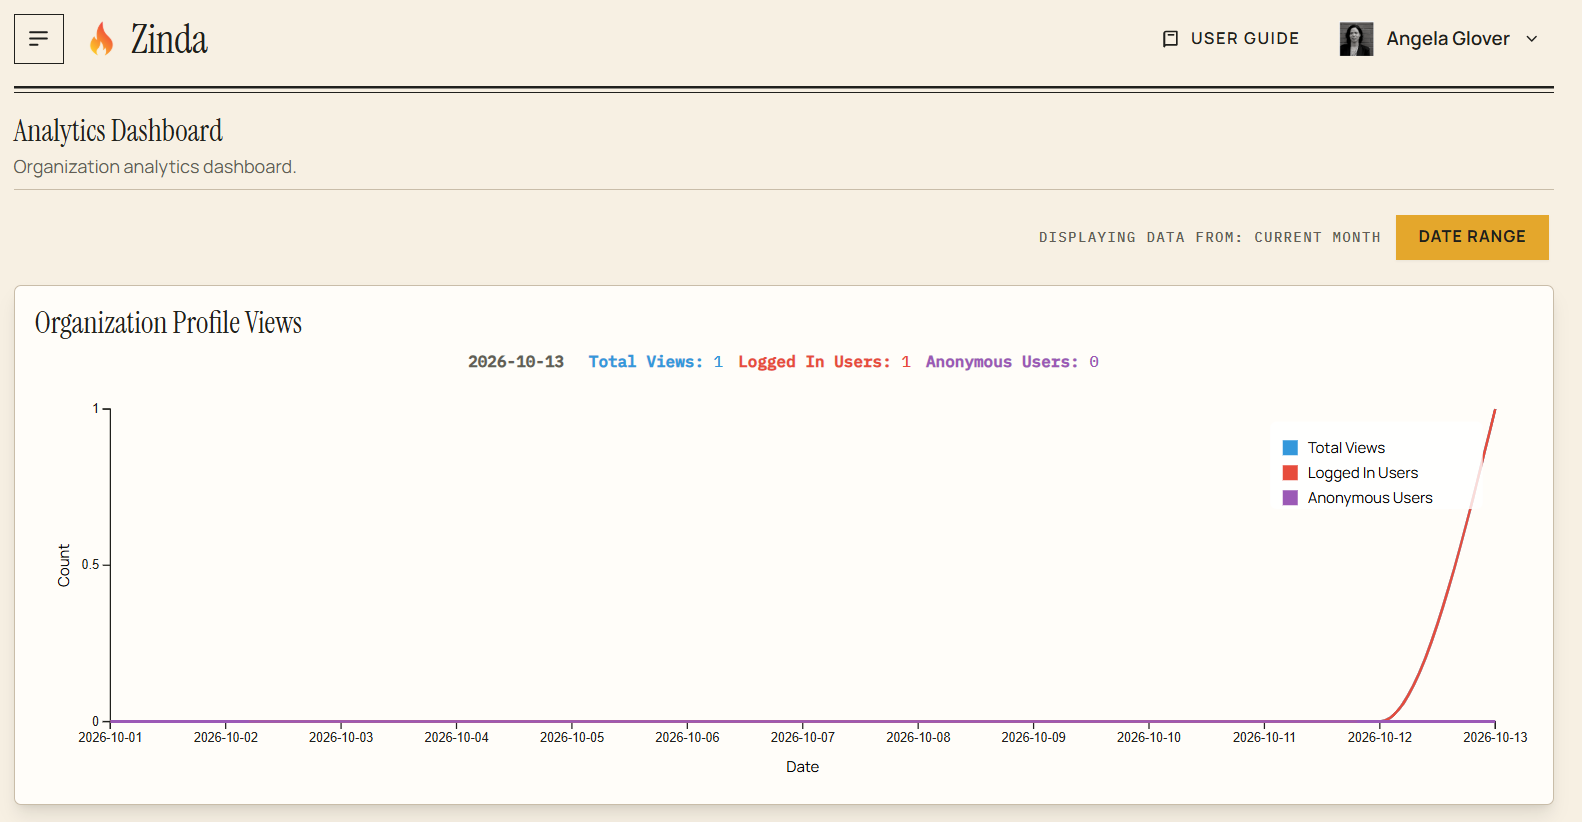This screenshot has width=1582, height=822.
Task: Click the Analytics Dashboard heading
Action: coord(118,131)
